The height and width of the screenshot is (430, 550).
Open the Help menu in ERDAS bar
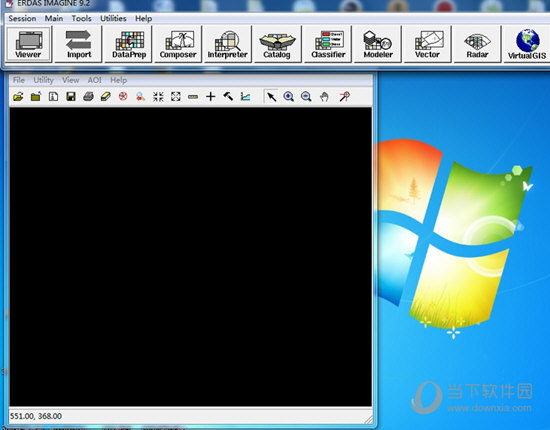coord(143,19)
